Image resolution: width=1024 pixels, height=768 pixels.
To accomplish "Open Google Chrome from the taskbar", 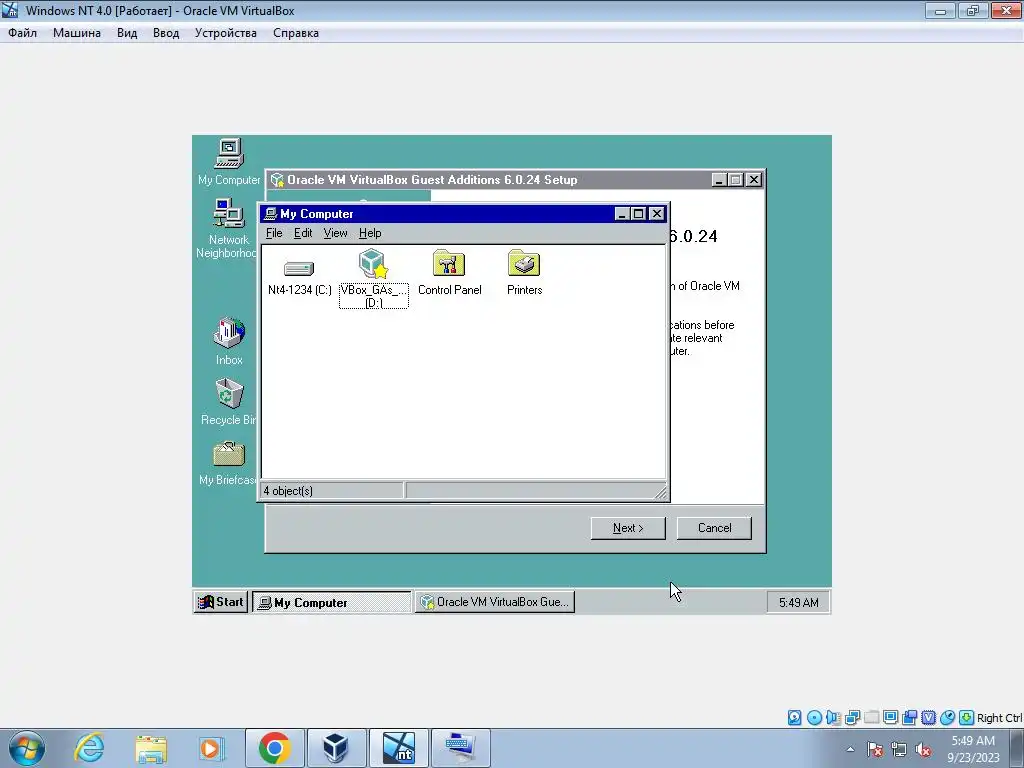I will click(x=274, y=748).
